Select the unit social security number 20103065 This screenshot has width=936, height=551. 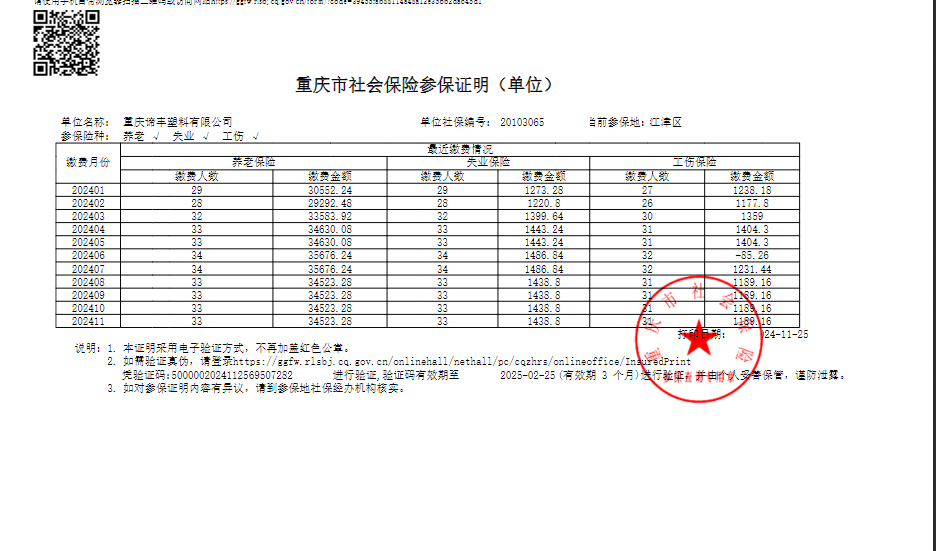(522, 122)
